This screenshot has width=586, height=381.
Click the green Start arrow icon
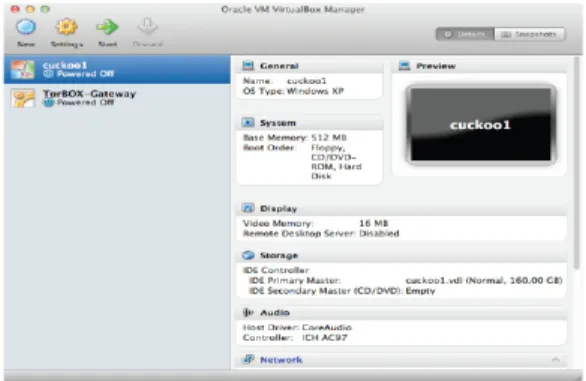(107, 27)
